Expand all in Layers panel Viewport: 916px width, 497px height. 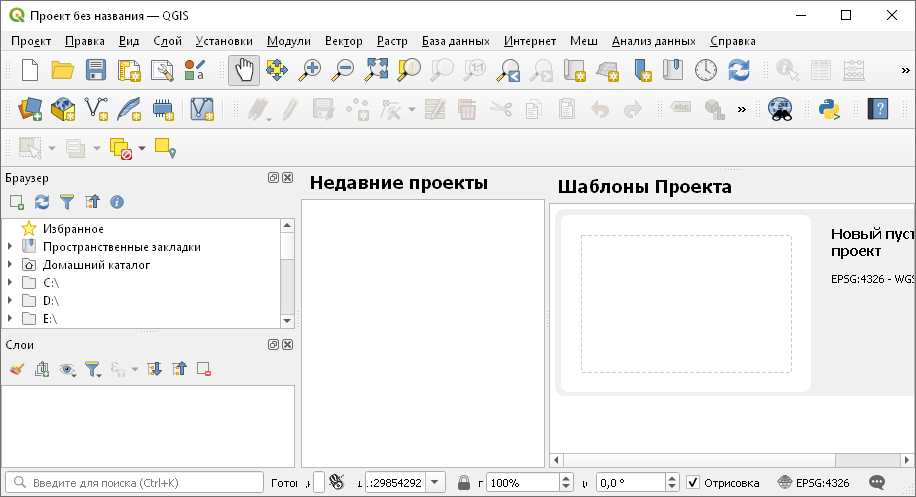pos(154,369)
